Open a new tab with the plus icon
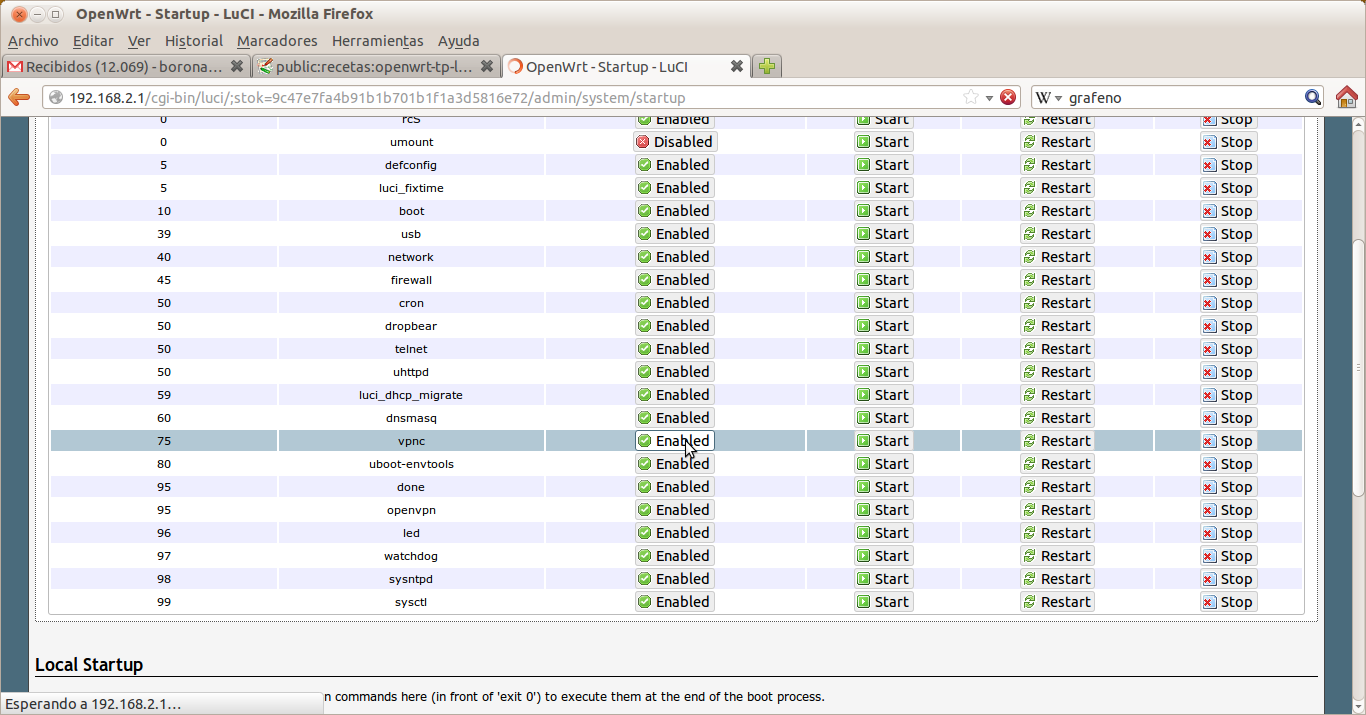The height and width of the screenshot is (715, 1366). [x=767, y=66]
